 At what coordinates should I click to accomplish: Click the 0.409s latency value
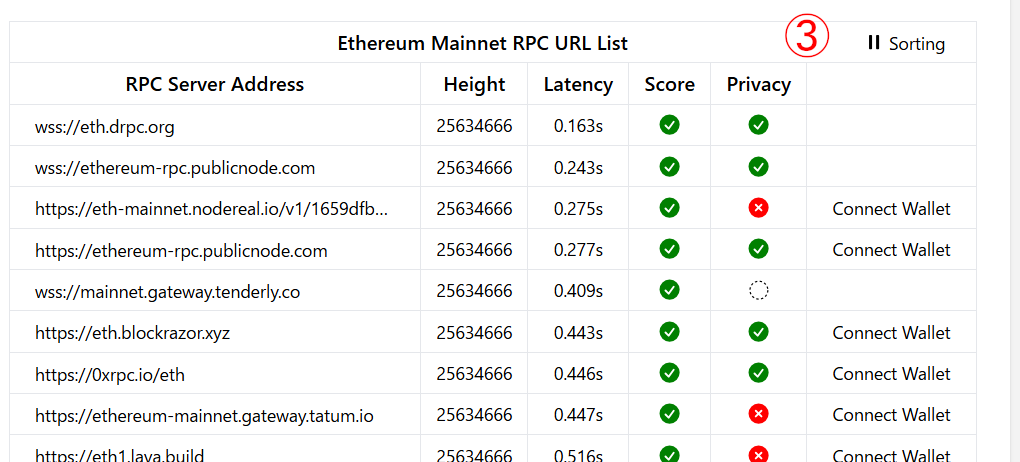point(578,291)
